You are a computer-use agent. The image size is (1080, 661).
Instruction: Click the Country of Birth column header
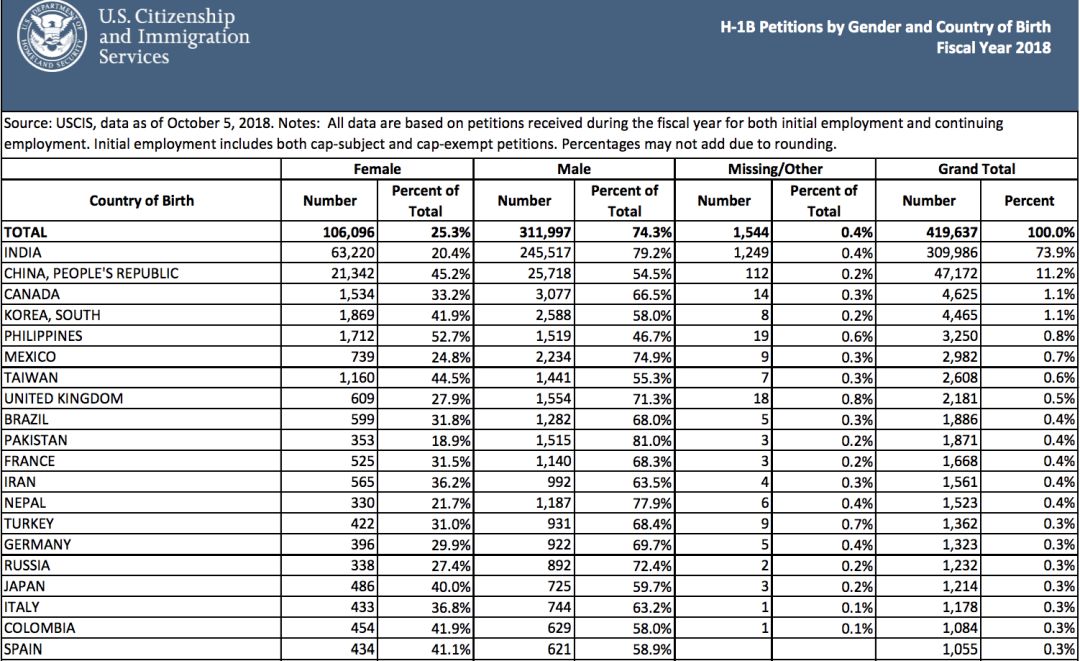(x=141, y=200)
